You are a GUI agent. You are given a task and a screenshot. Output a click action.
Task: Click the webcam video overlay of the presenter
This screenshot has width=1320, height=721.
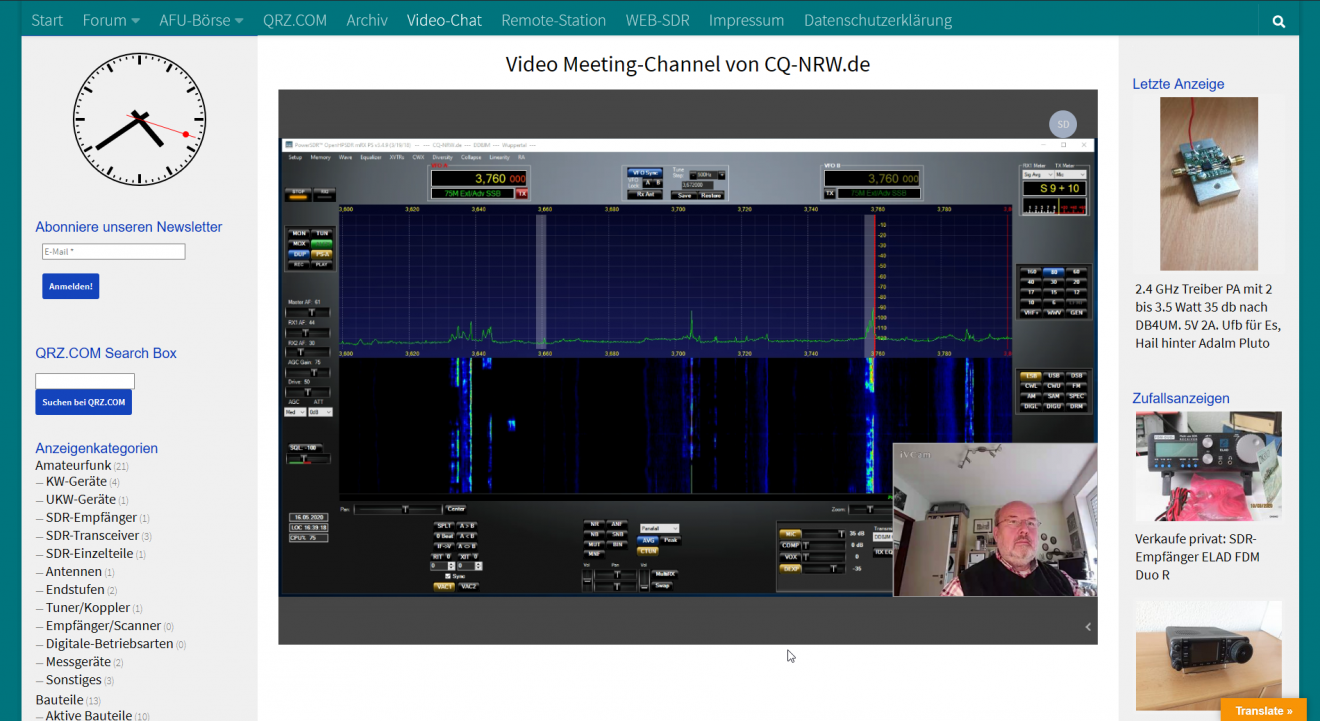[x=995, y=520]
